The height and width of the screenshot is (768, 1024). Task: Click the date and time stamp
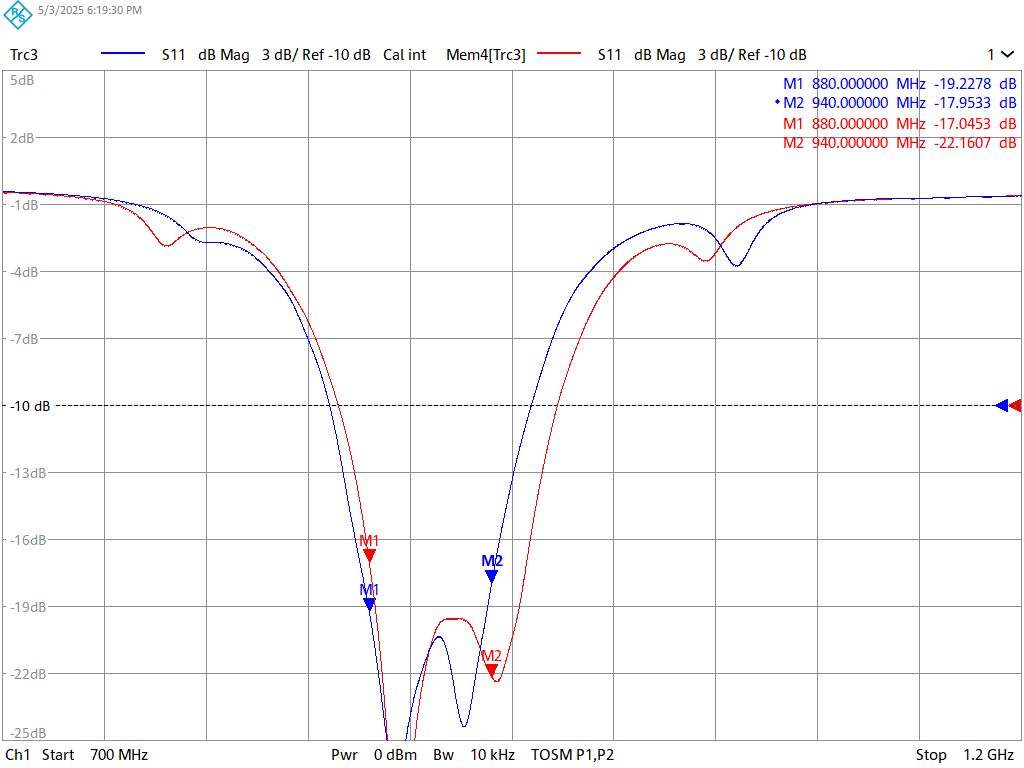click(x=89, y=10)
